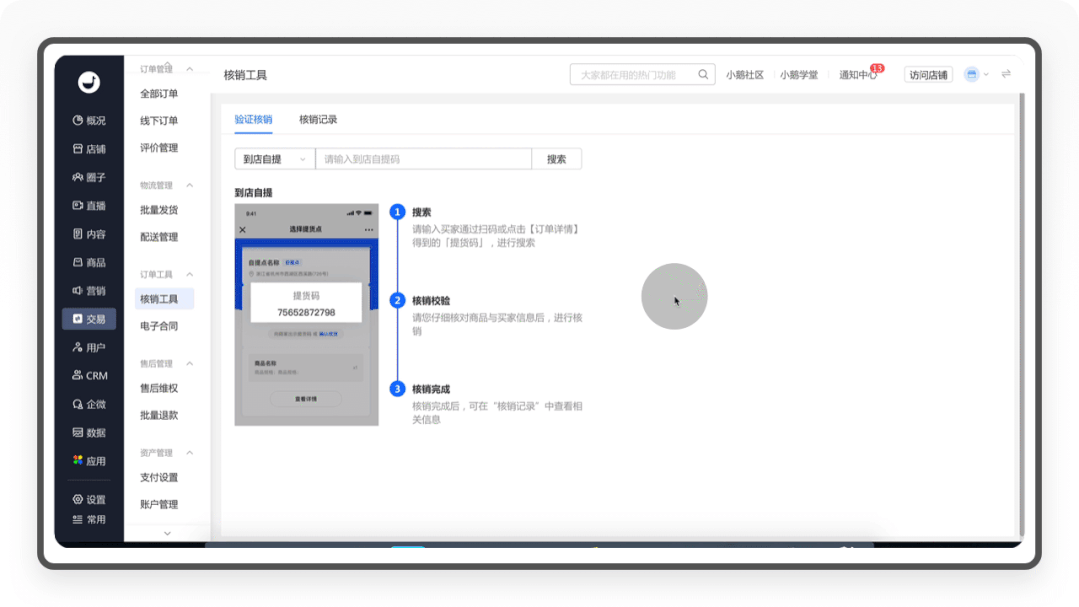Focus the 请输入到店自提码 input field

point(423,159)
